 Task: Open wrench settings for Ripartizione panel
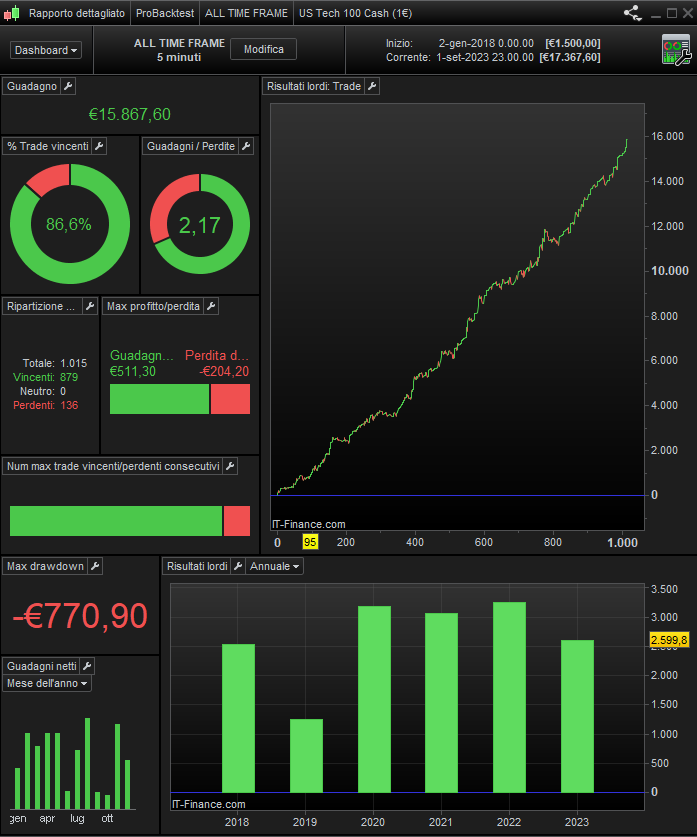[x=90, y=306]
